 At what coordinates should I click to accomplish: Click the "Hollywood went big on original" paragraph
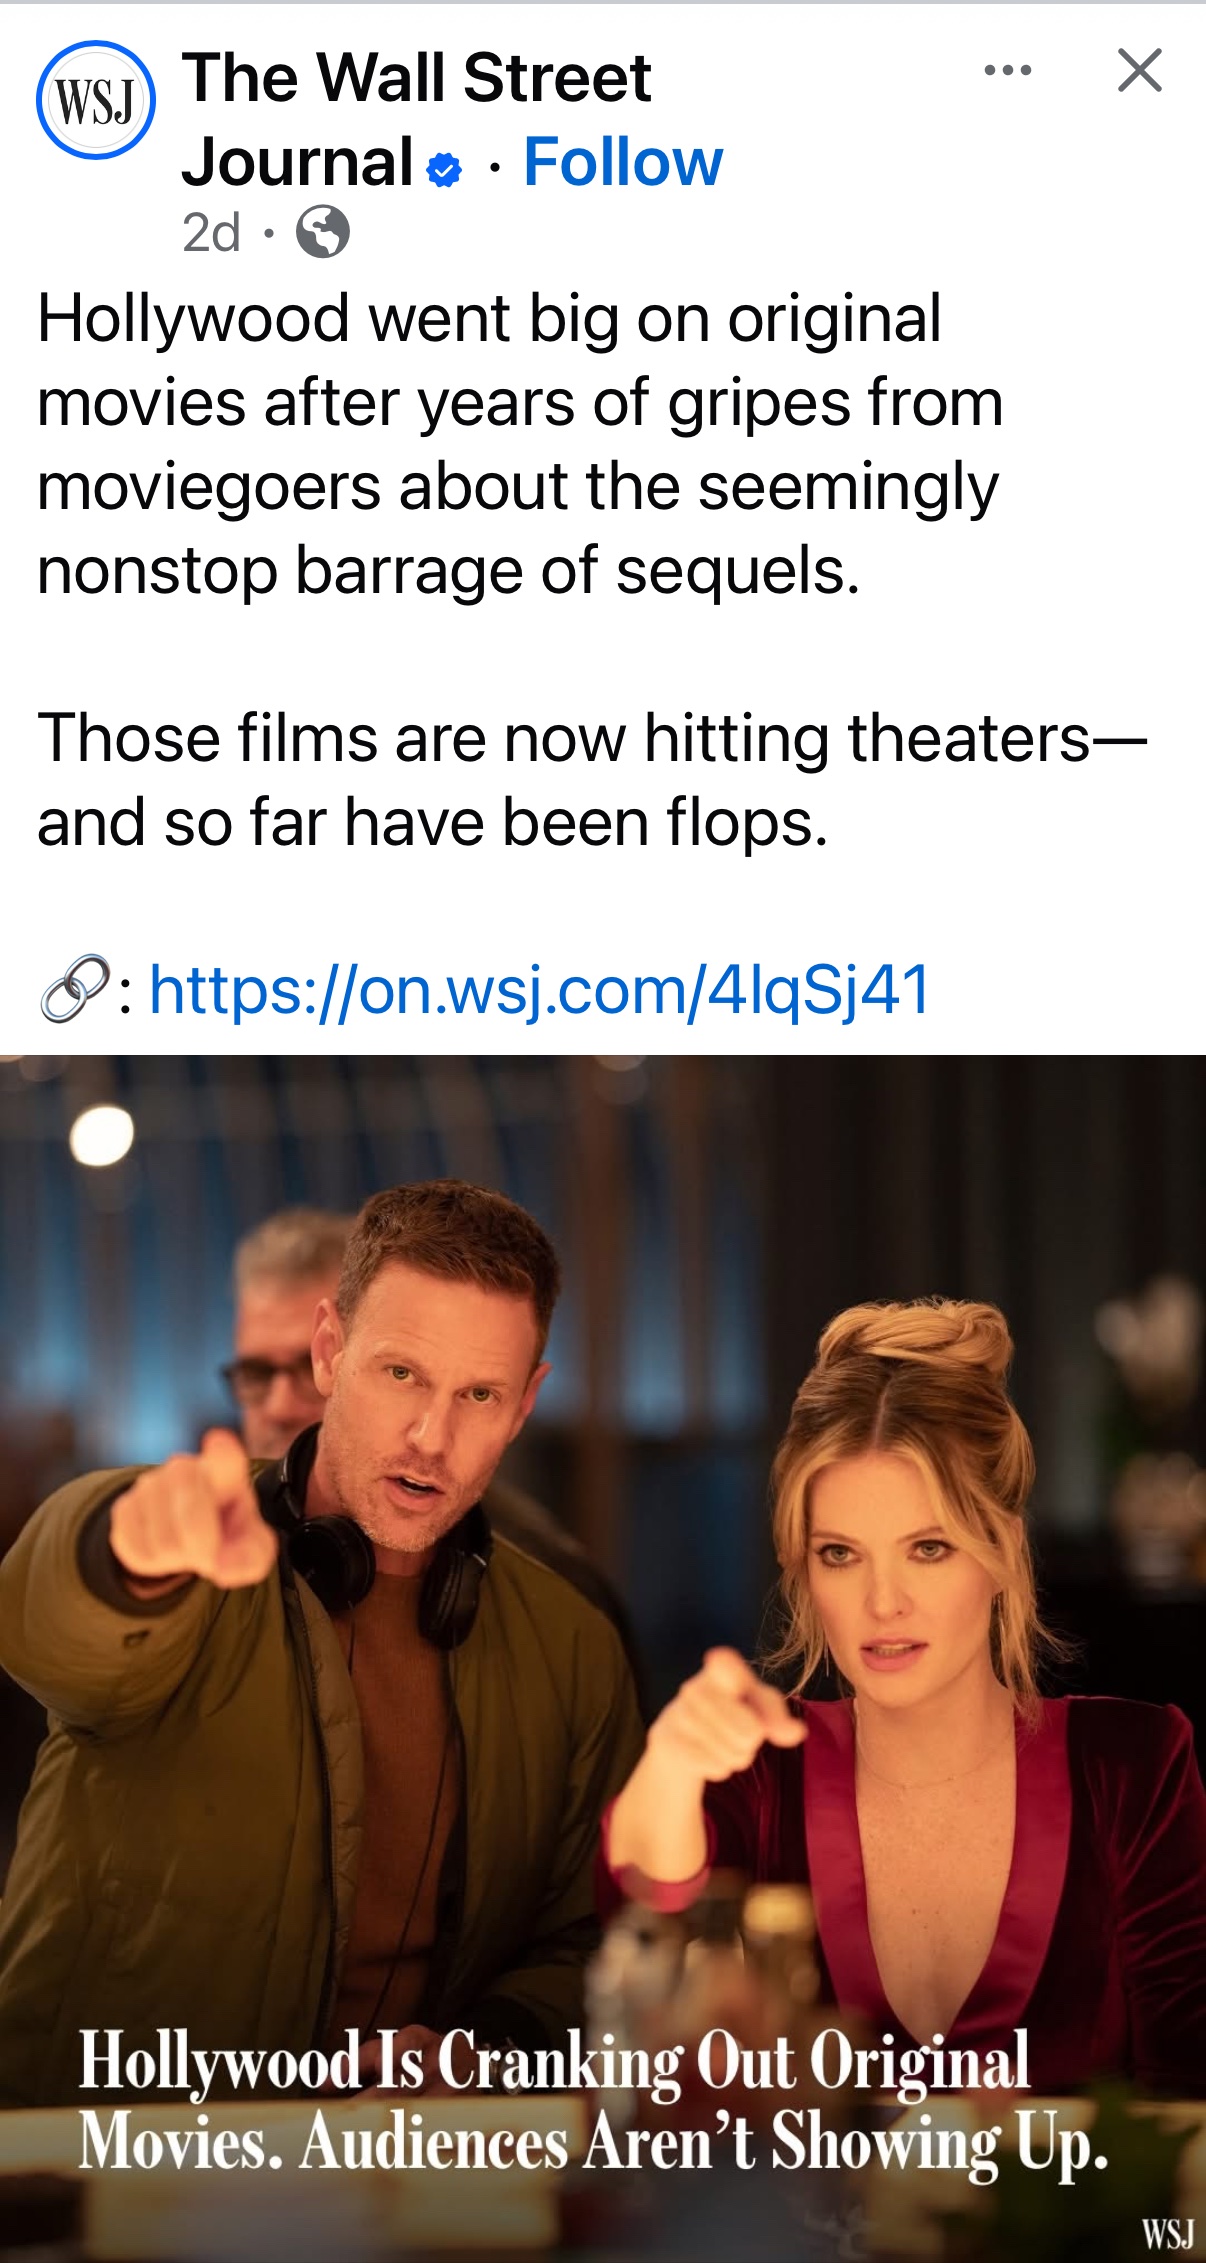pos(520,444)
